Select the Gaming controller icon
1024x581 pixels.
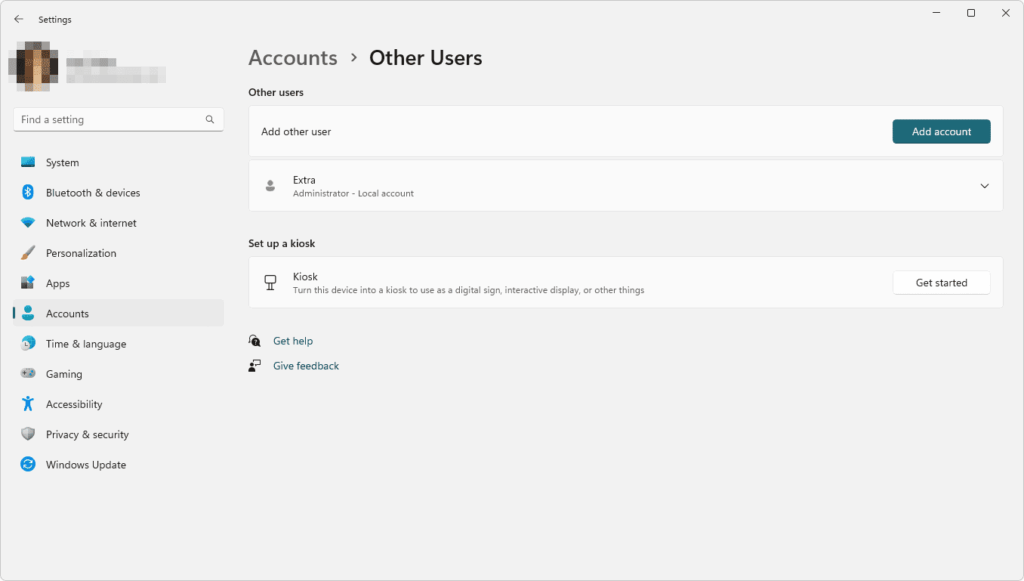(28, 373)
